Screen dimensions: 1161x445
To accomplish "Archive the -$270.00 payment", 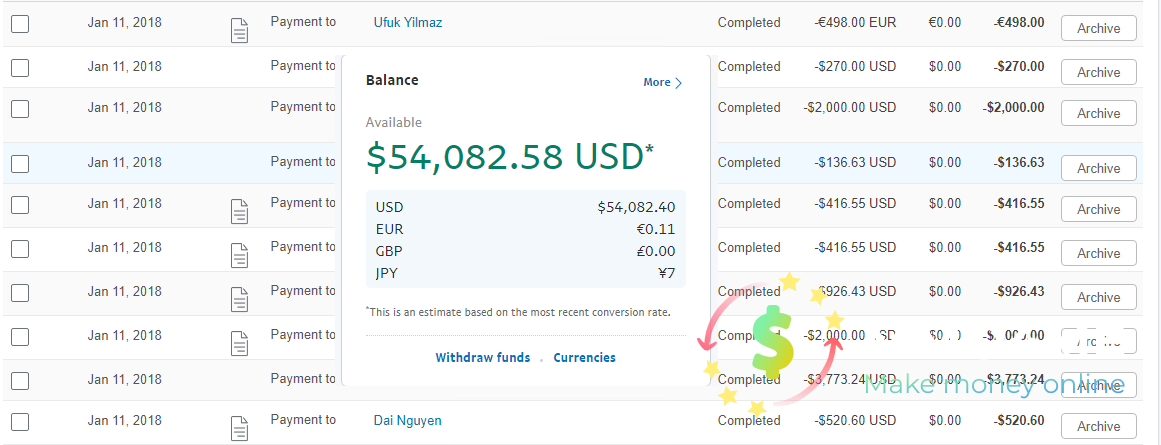I will pyautogui.click(x=1098, y=73).
